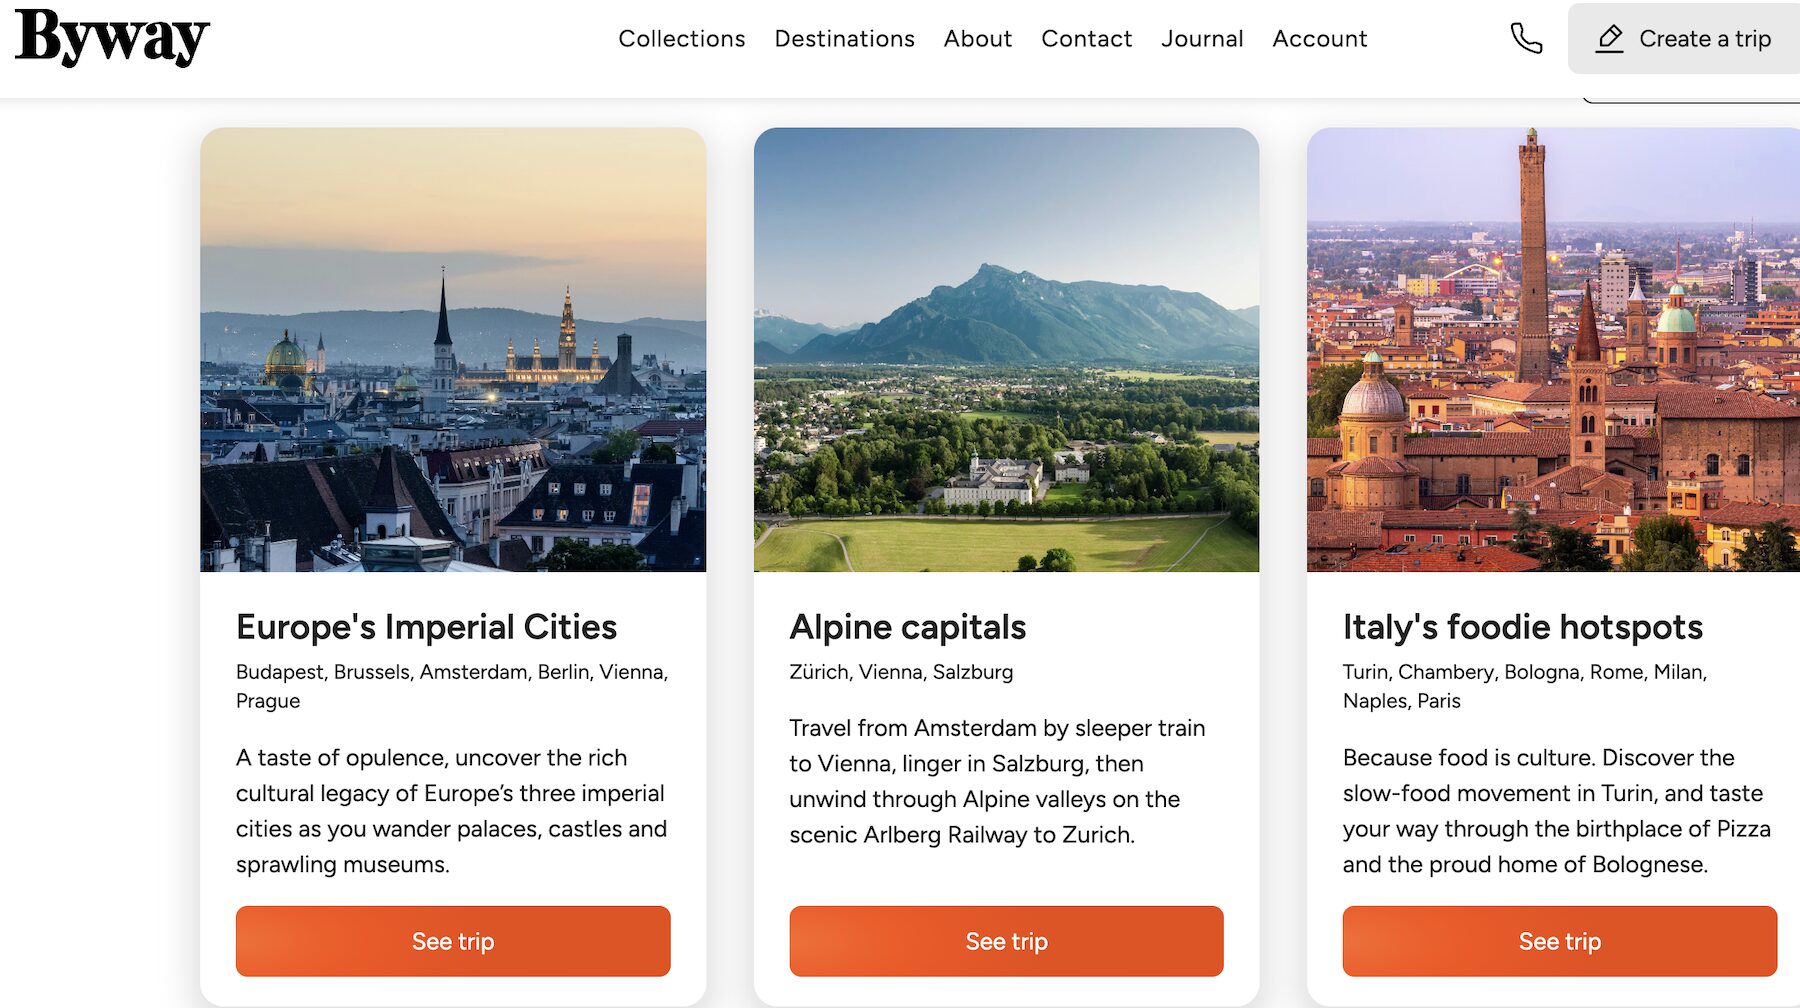This screenshot has width=1800, height=1008.
Task: Open the Salzburg mountain landscape photo
Action: click(1006, 349)
